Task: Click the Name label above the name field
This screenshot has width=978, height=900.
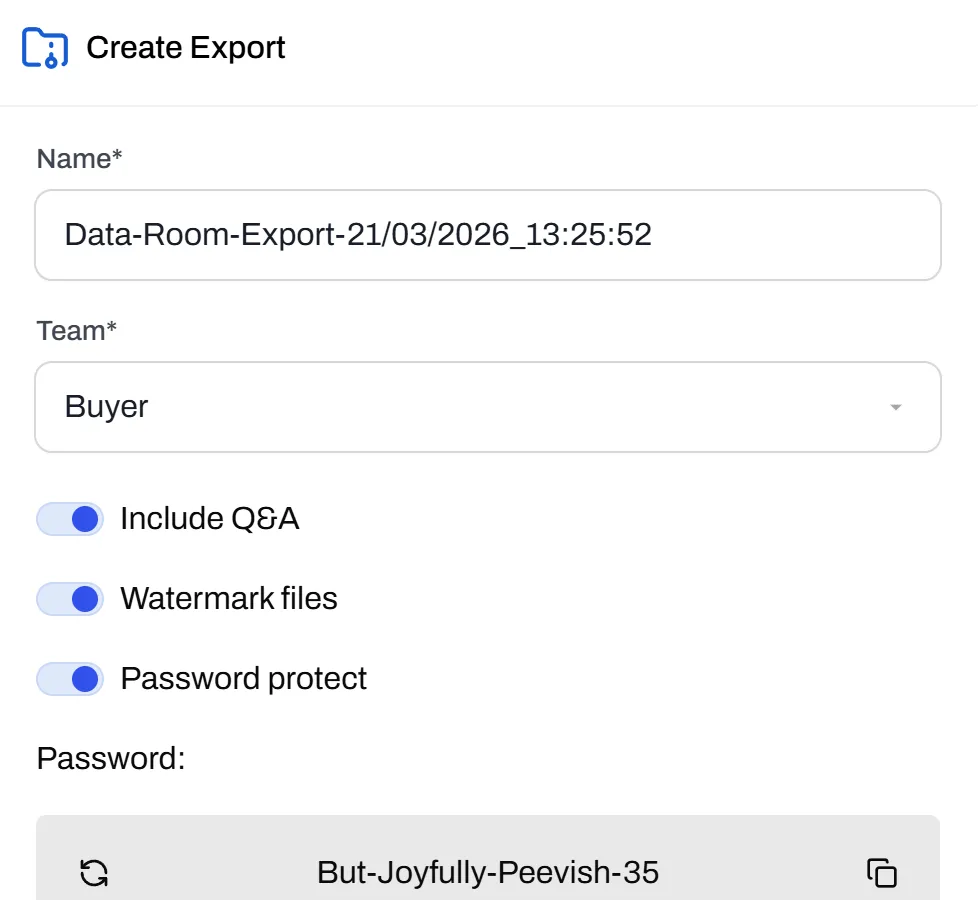Action: 78,158
